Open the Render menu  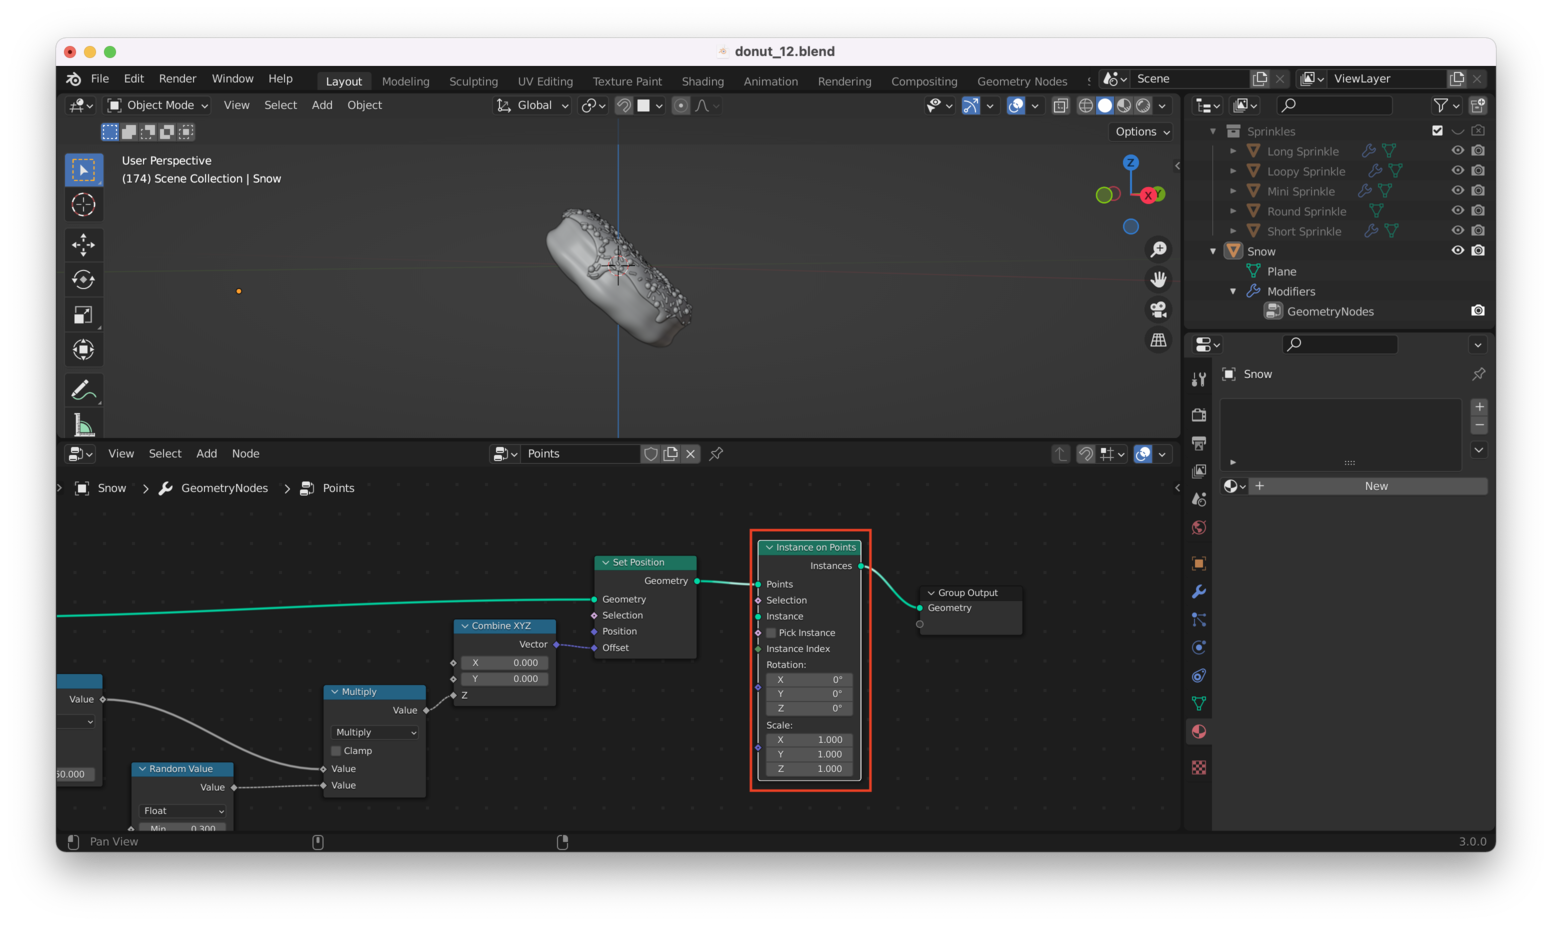(x=177, y=79)
